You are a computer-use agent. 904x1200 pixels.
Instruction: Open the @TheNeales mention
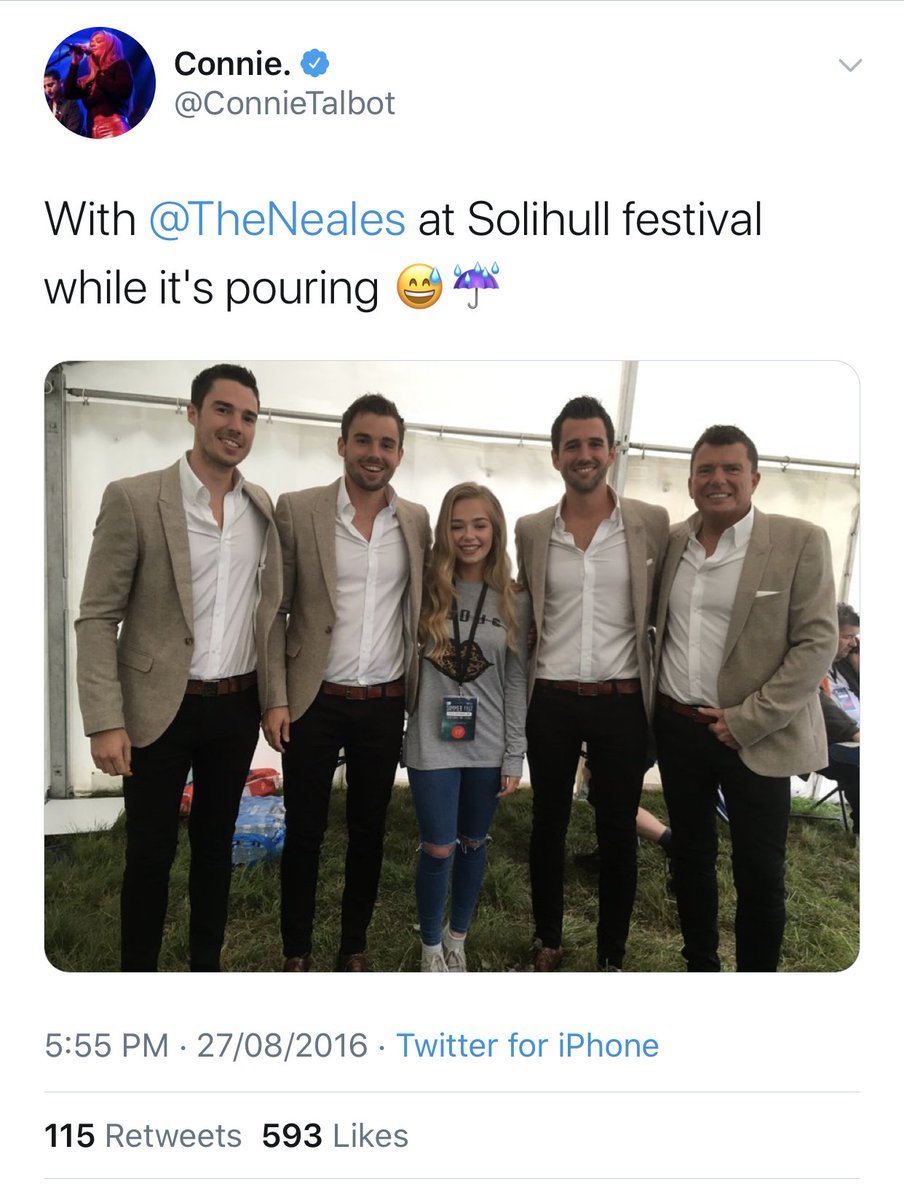pyautogui.click(x=277, y=220)
